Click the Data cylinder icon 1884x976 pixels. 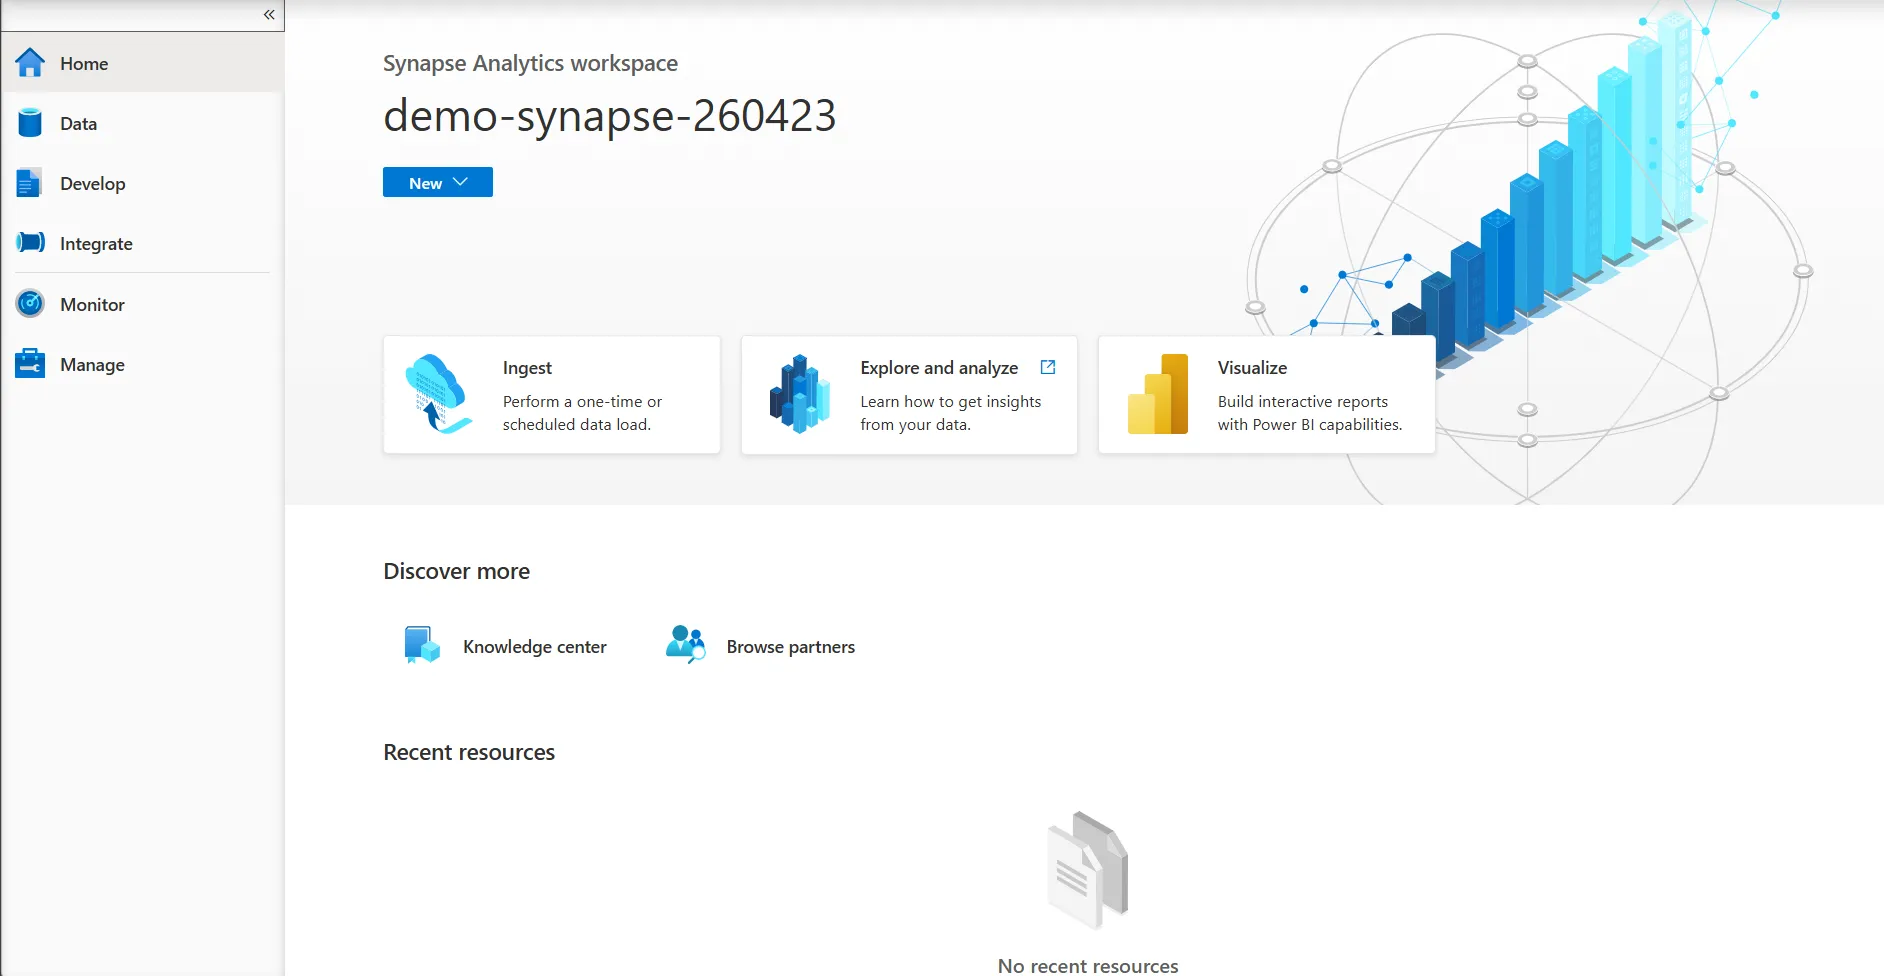click(30, 123)
